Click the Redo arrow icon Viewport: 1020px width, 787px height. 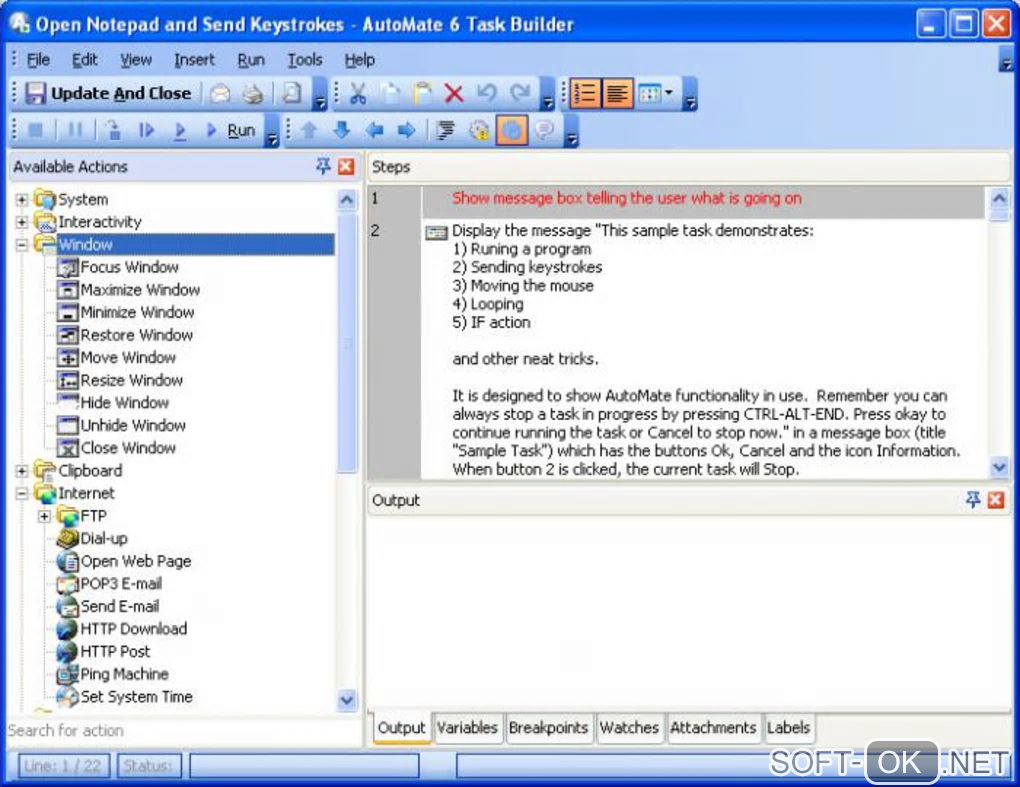519,94
